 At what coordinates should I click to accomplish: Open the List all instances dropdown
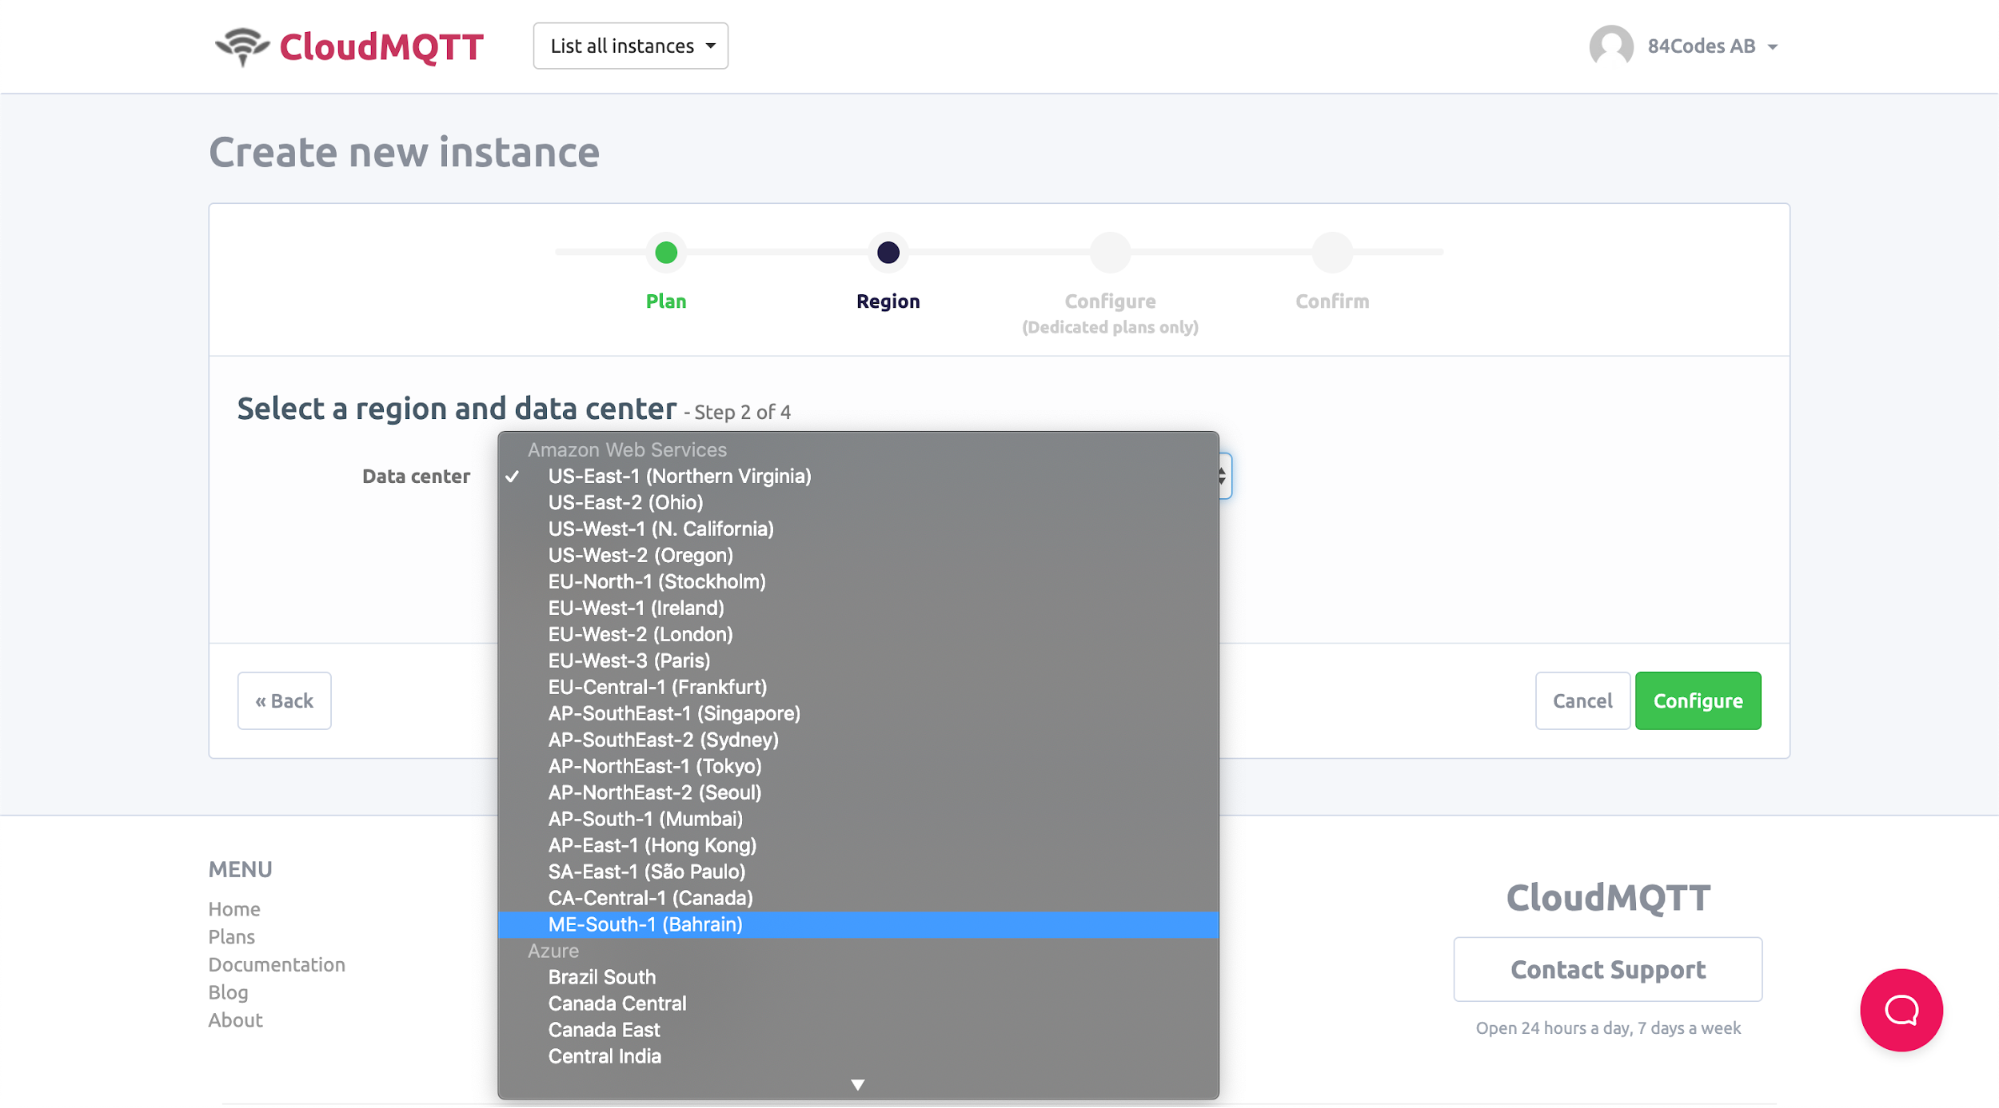(x=631, y=46)
